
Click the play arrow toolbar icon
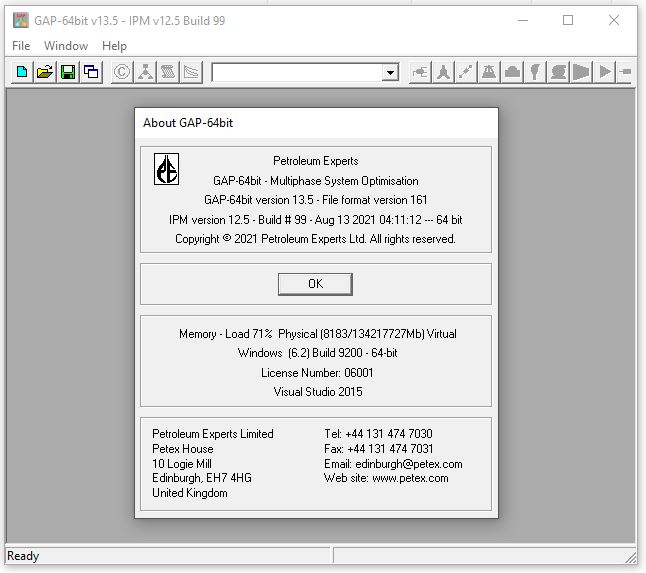click(x=604, y=72)
